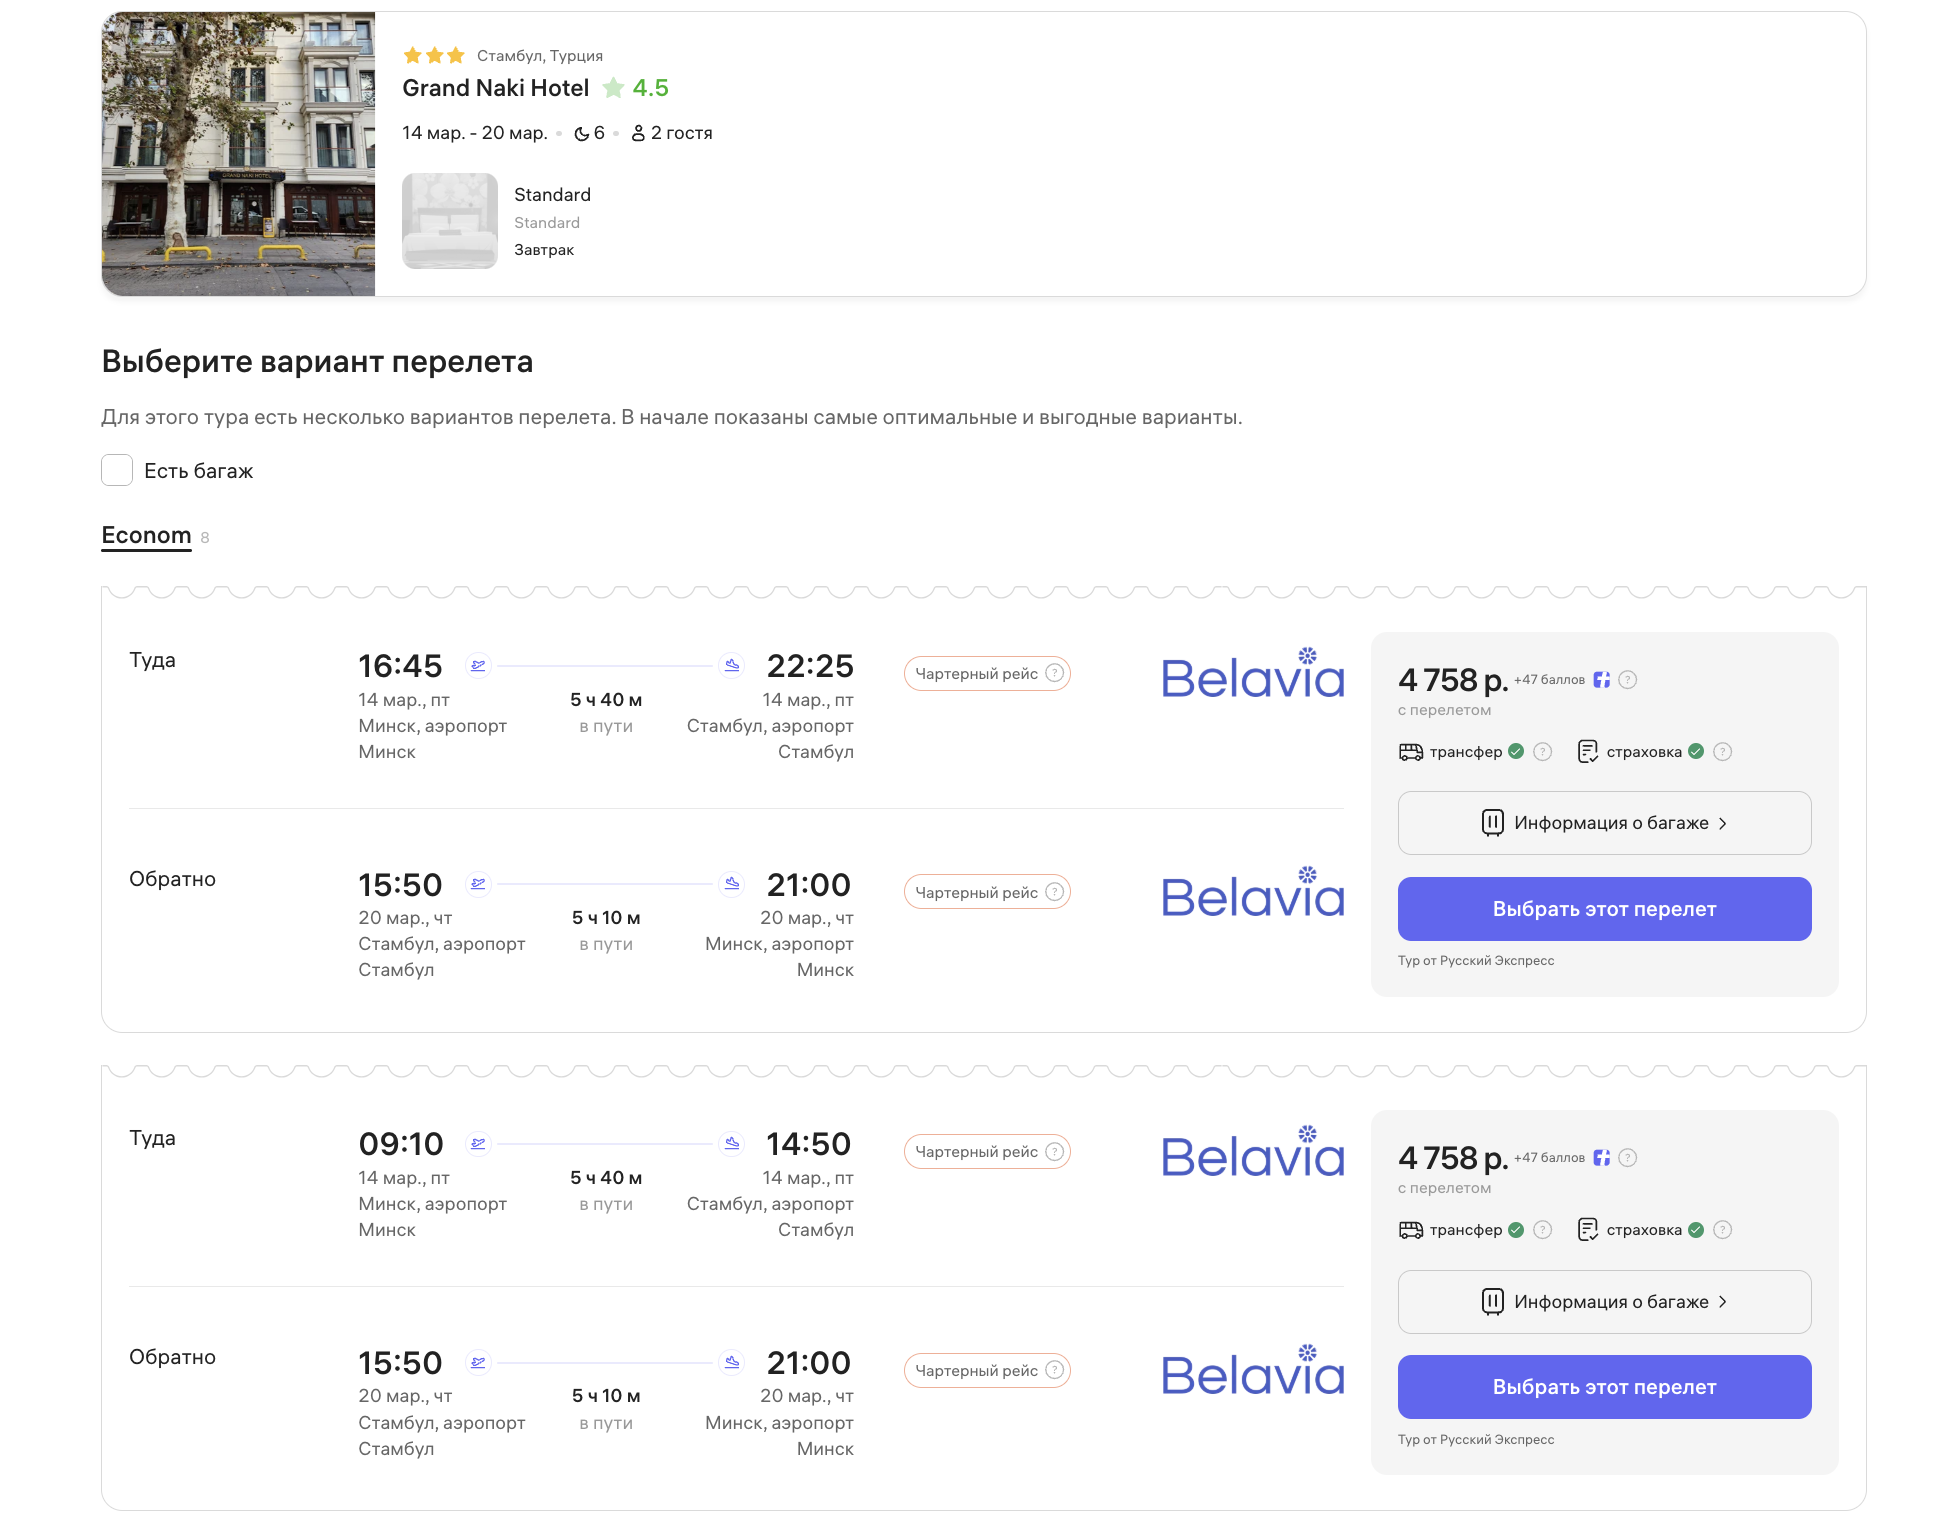The height and width of the screenshot is (1524, 1938).
Task: Switch to the Econom tab
Action: click(x=146, y=535)
